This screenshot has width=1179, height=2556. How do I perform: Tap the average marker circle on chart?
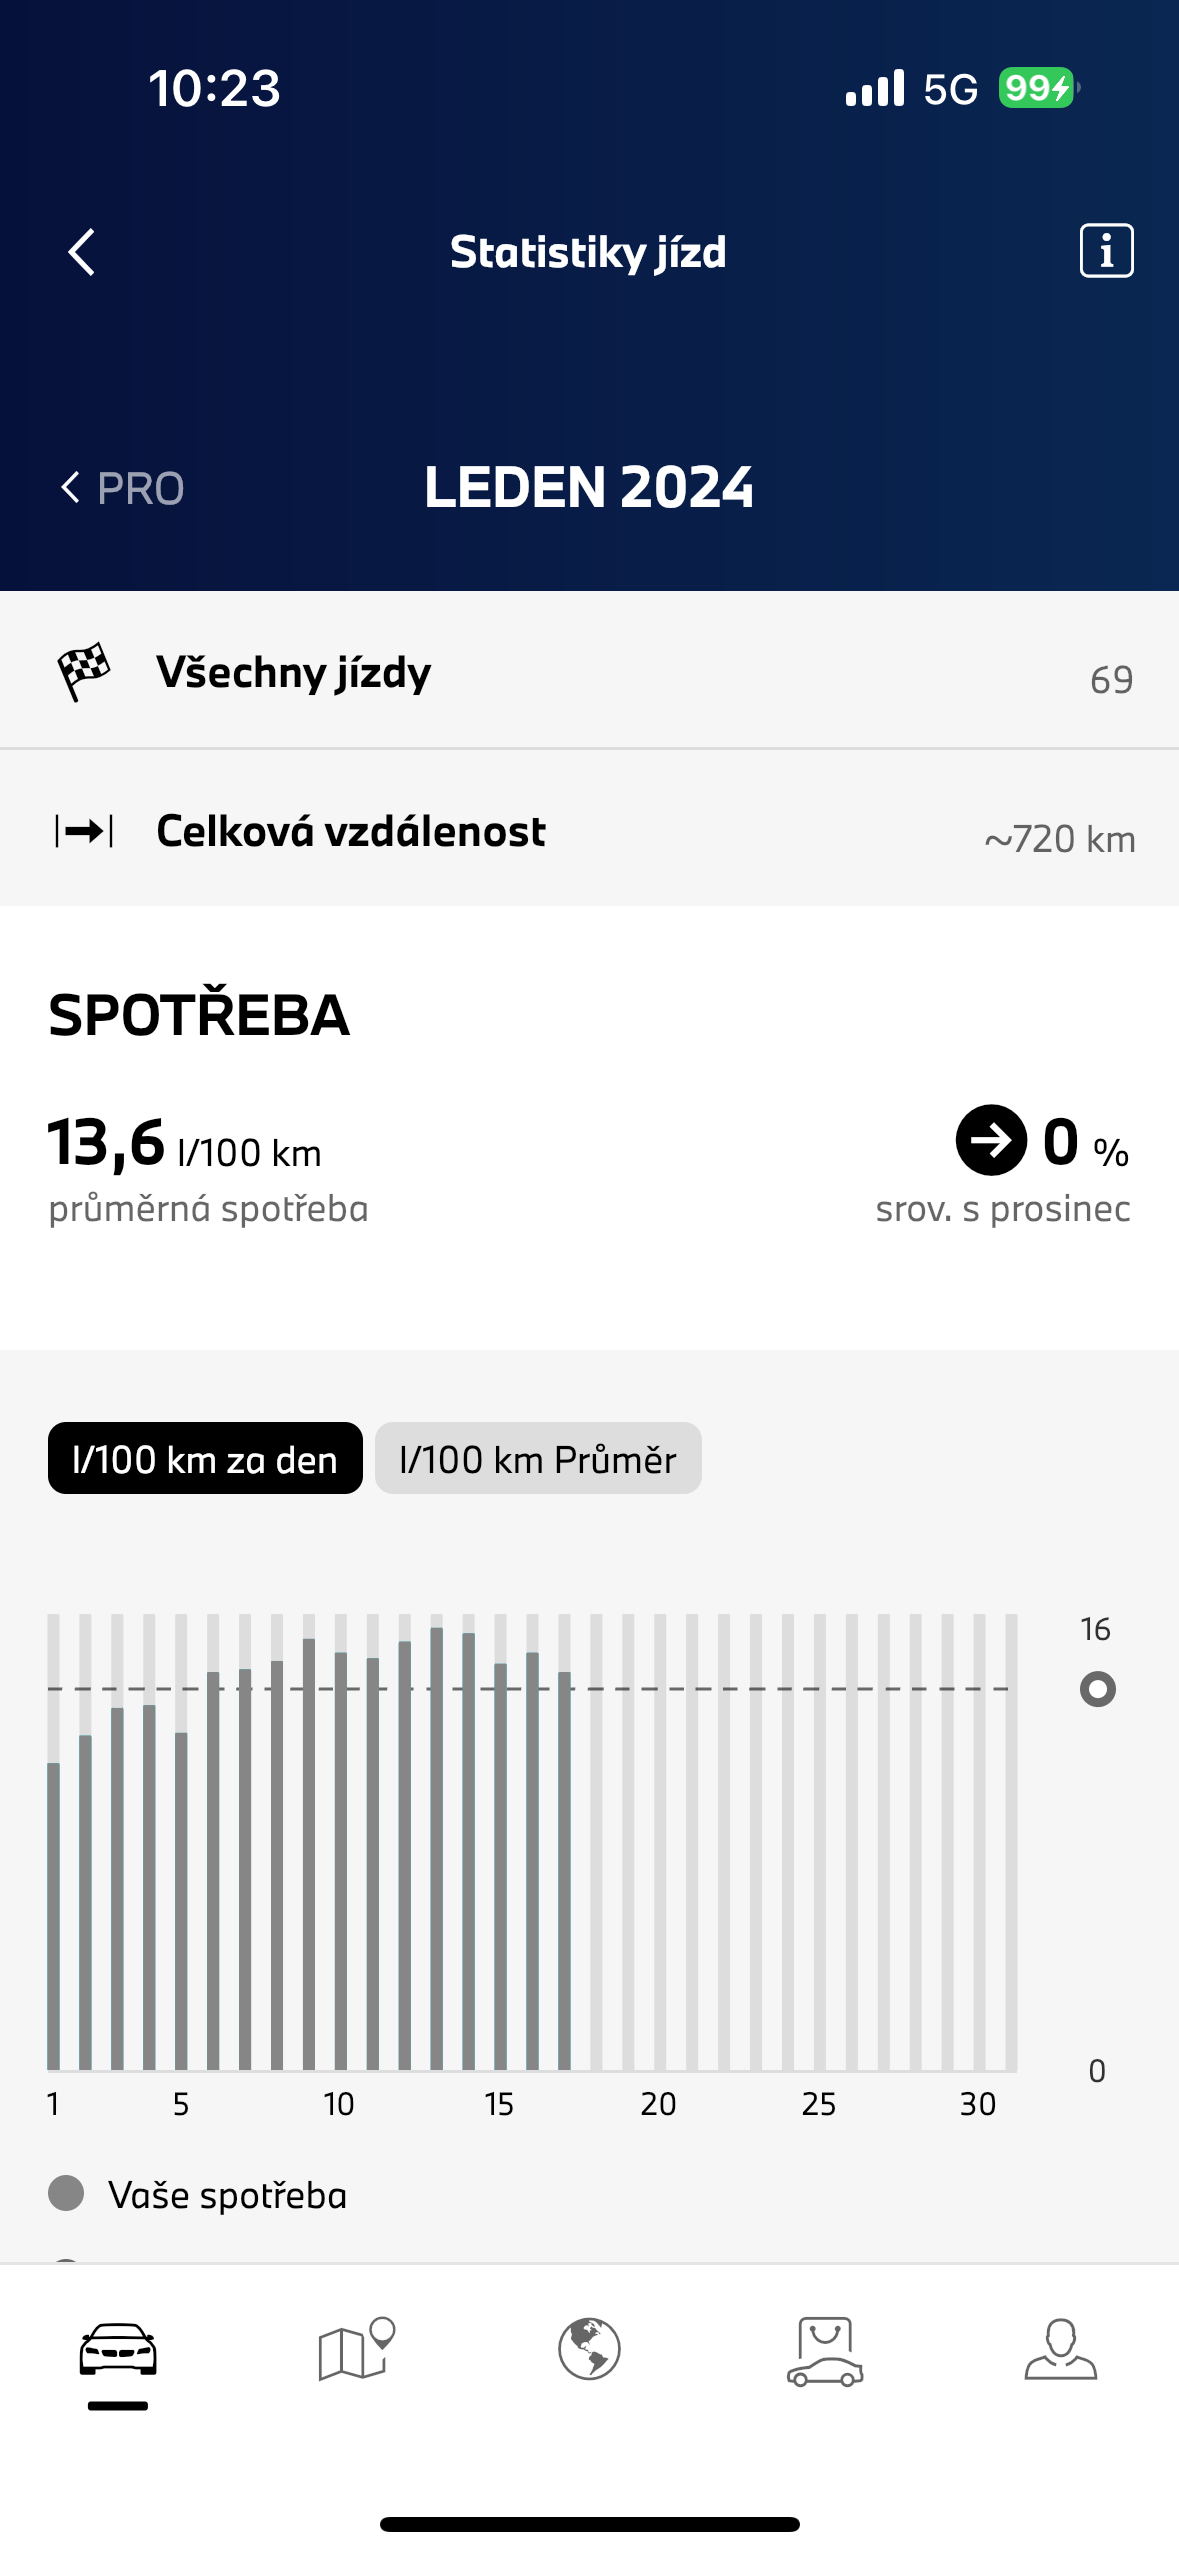pyautogui.click(x=1097, y=1689)
